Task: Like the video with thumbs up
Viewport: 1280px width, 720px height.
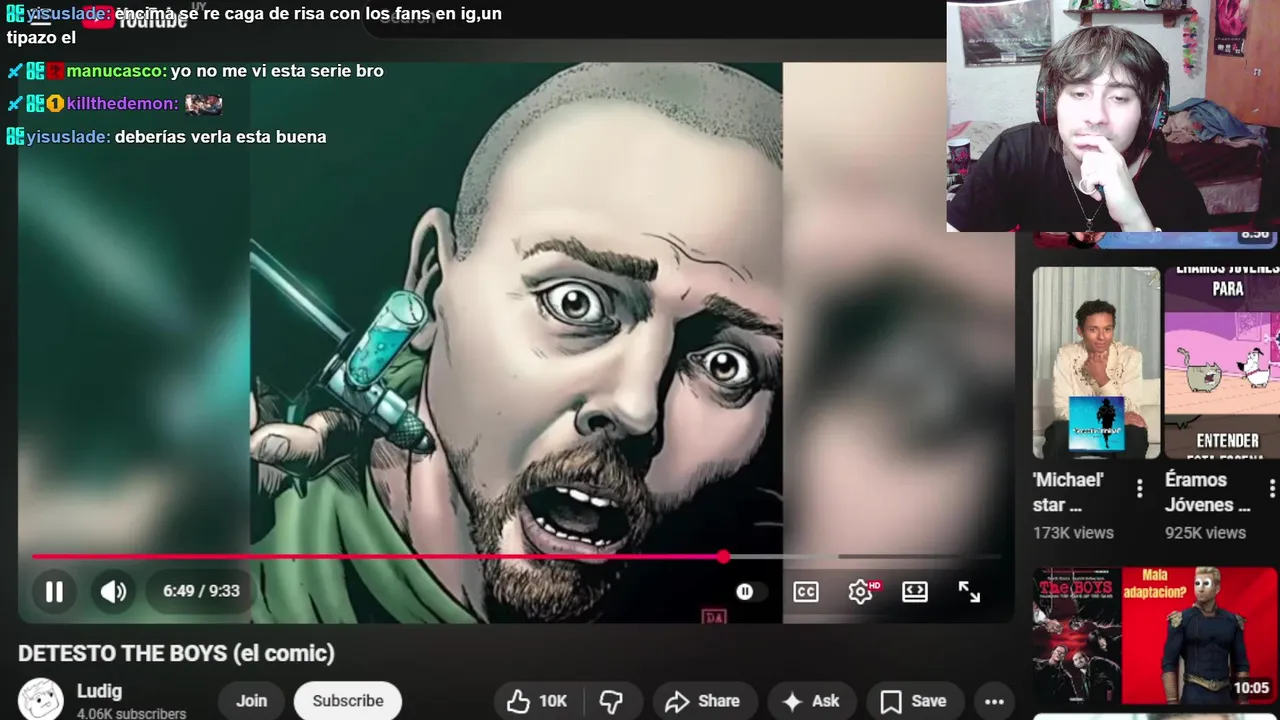Action: [537, 702]
